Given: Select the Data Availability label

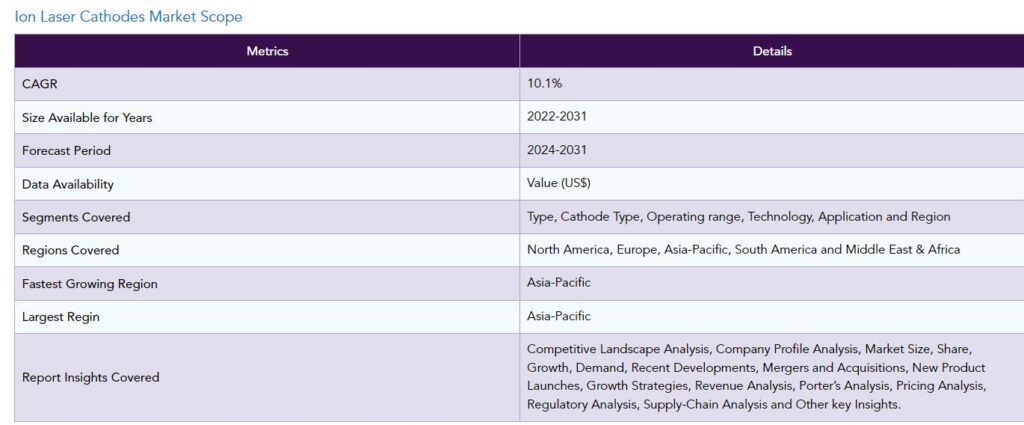Looking at the screenshot, I should (68, 184).
